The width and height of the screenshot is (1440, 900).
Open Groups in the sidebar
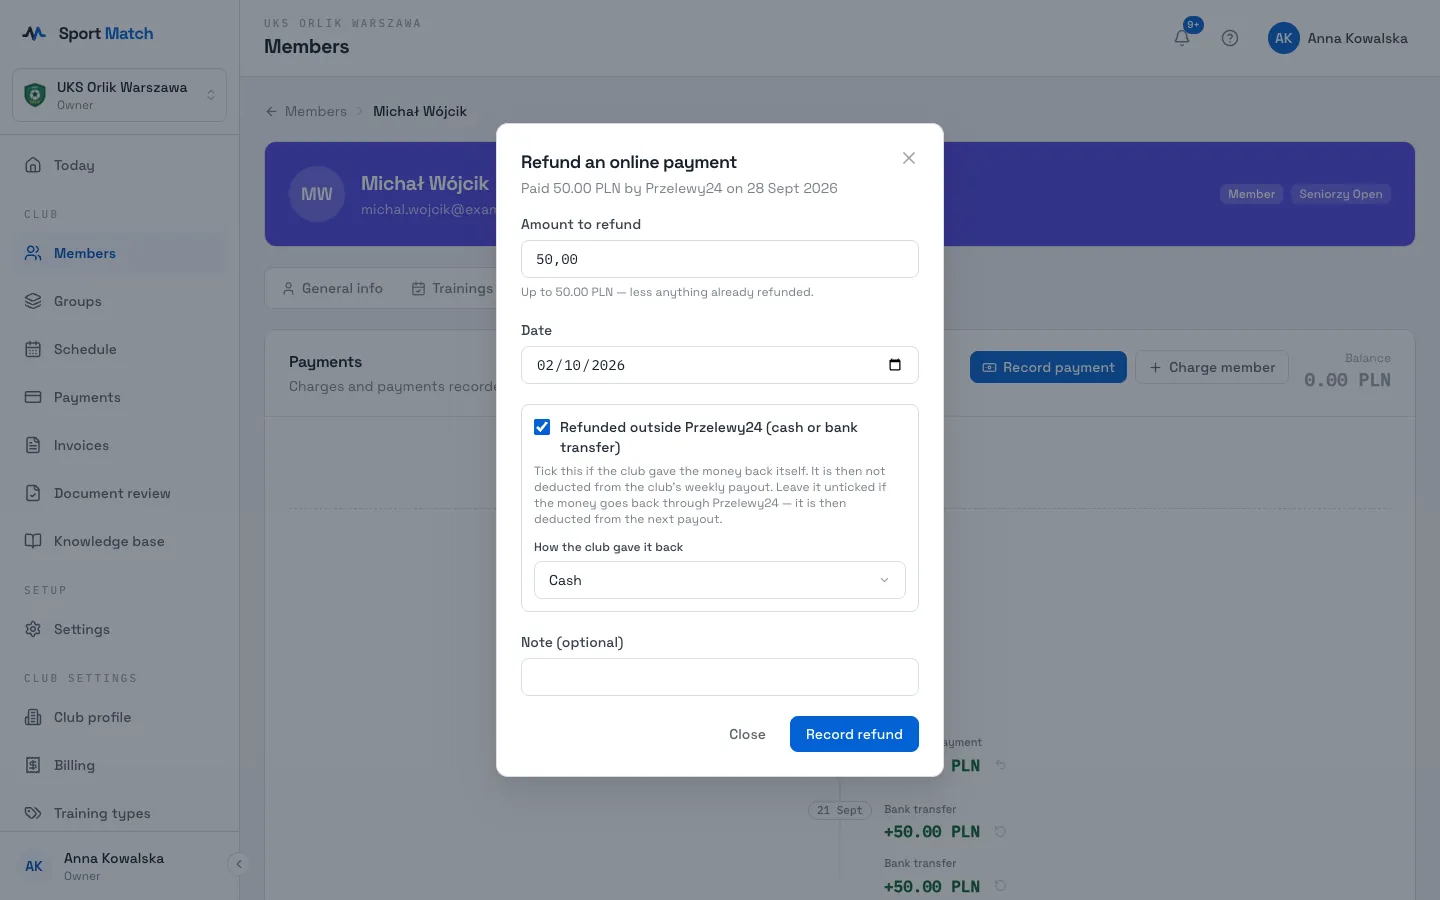pyautogui.click(x=120, y=301)
